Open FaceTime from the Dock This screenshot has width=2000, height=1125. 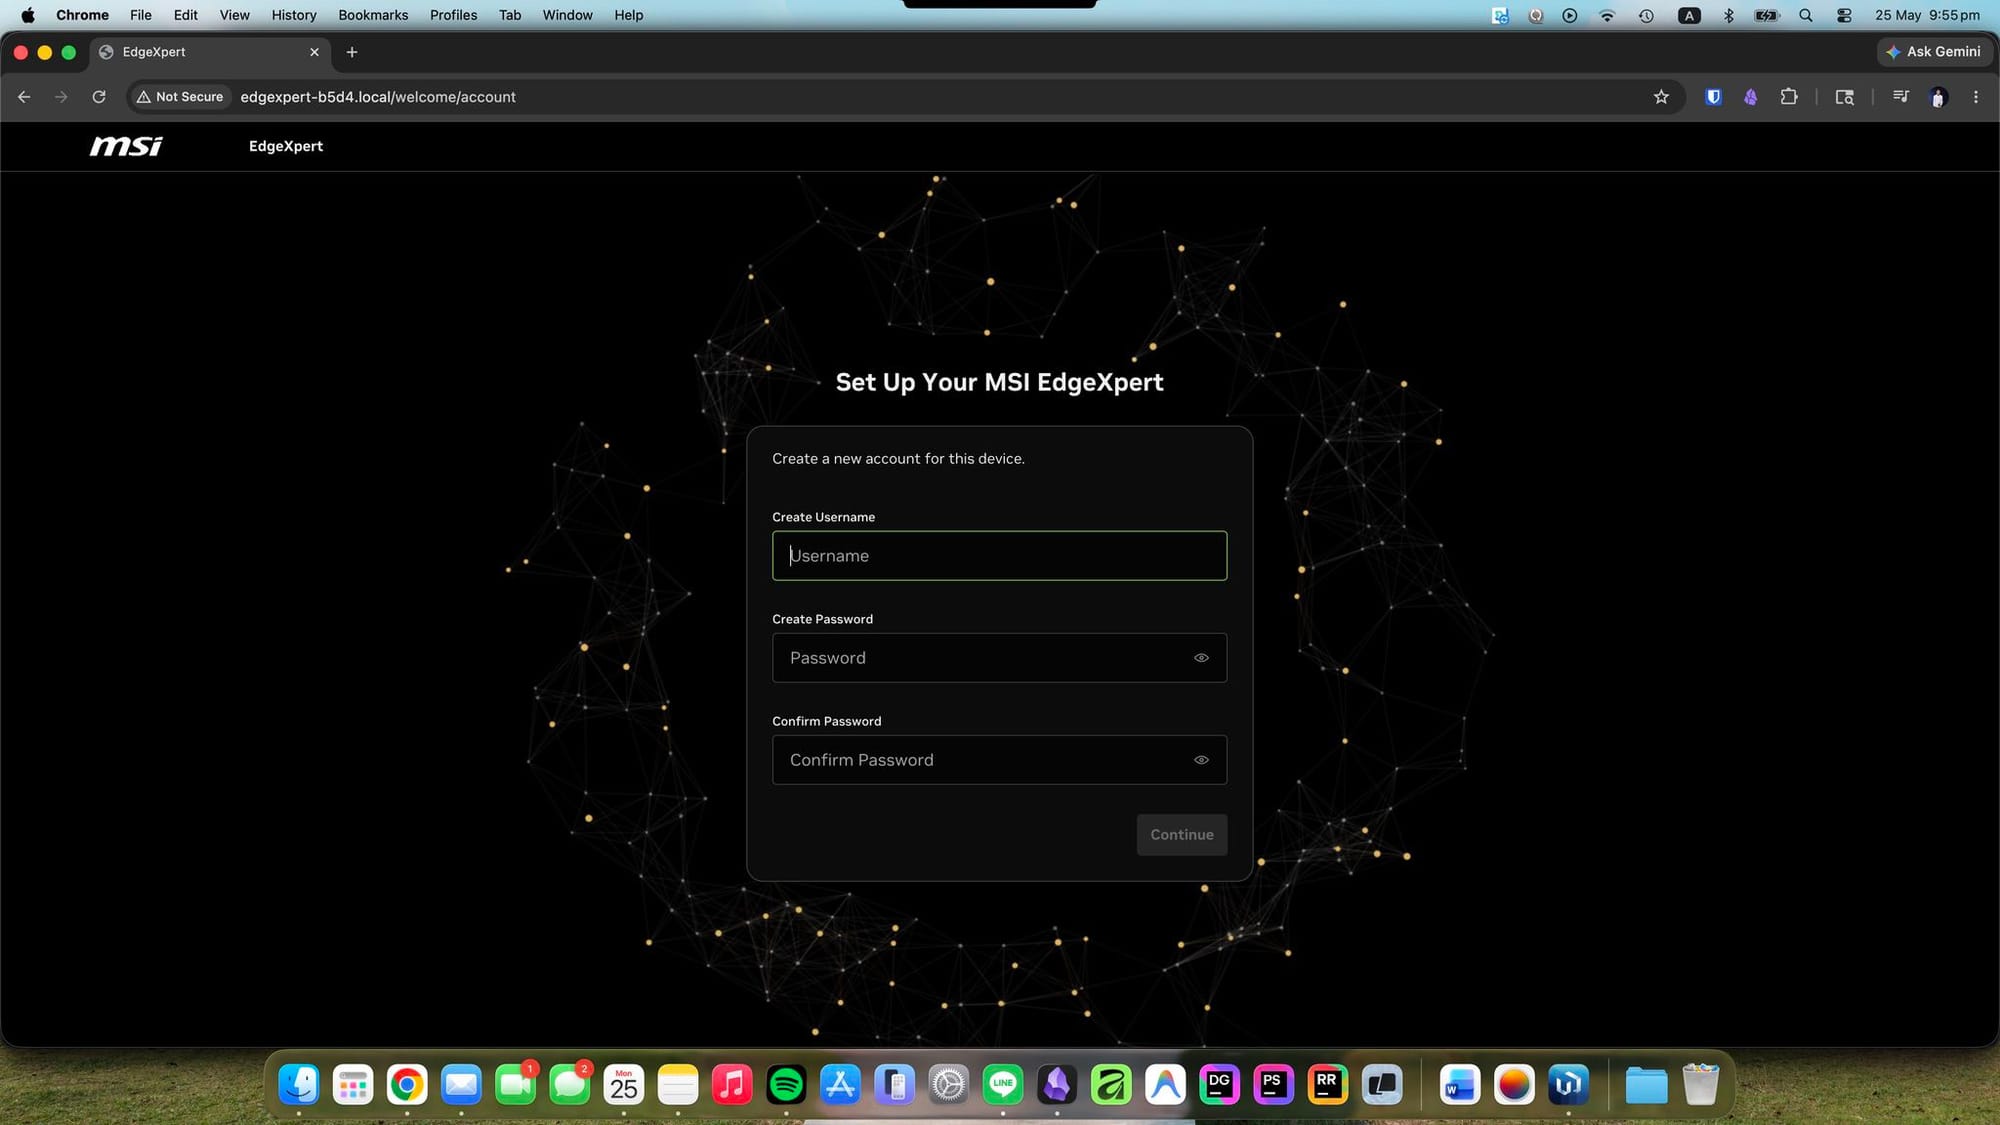pyautogui.click(x=516, y=1085)
